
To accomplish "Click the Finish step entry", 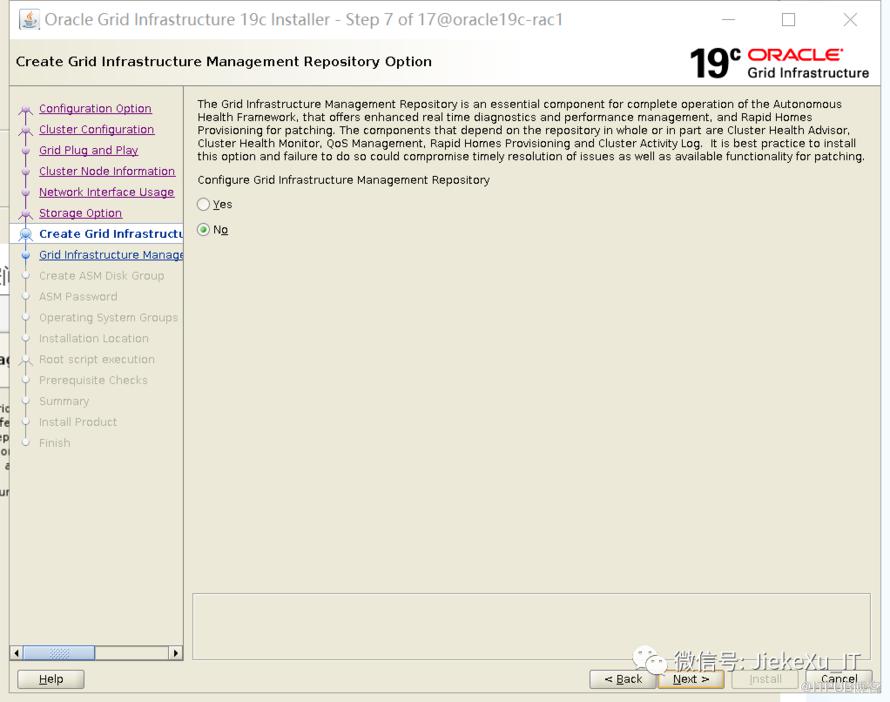I will 54,443.
